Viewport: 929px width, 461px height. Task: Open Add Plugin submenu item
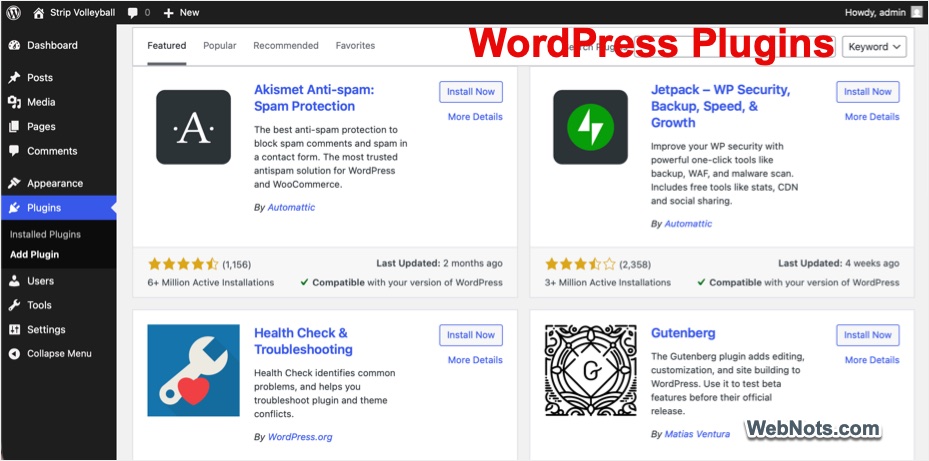(34, 255)
